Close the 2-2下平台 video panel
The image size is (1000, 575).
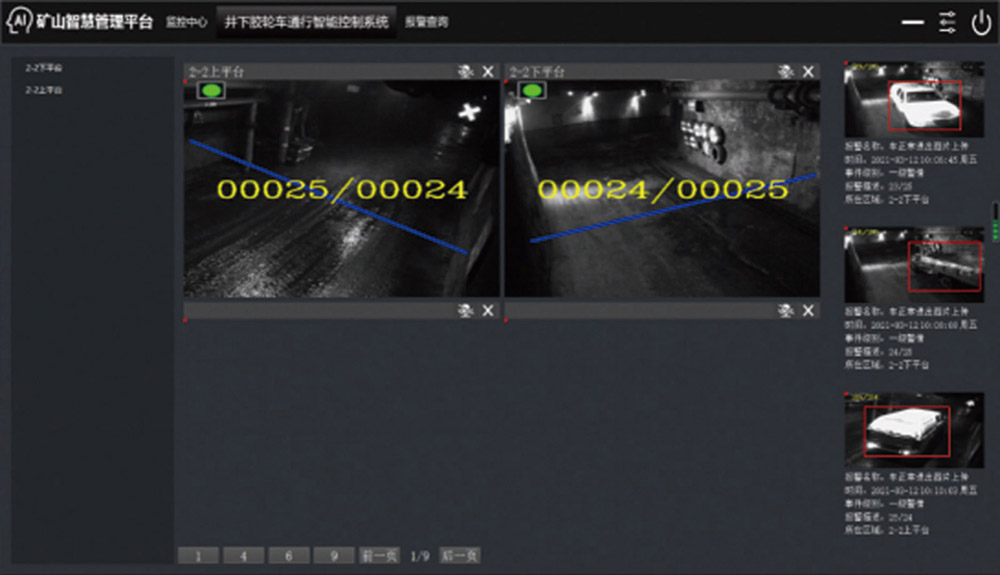pyautogui.click(x=809, y=71)
